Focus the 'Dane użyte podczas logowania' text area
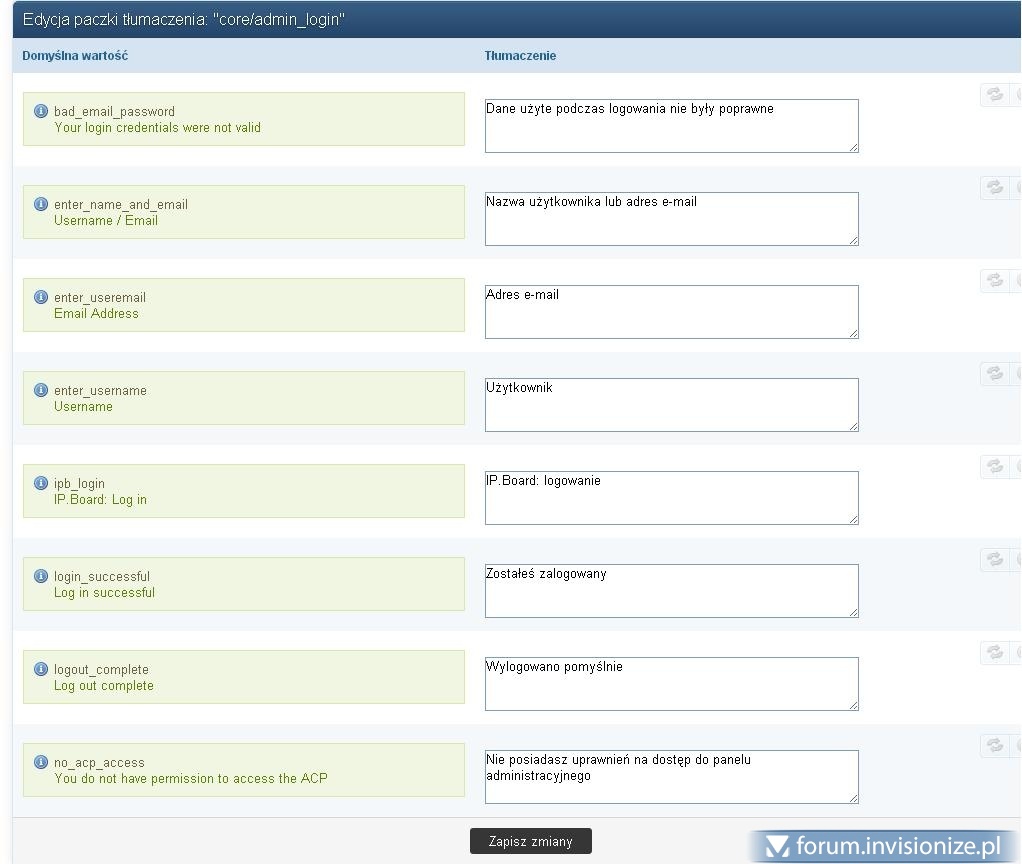The height and width of the screenshot is (864, 1022). (671, 126)
